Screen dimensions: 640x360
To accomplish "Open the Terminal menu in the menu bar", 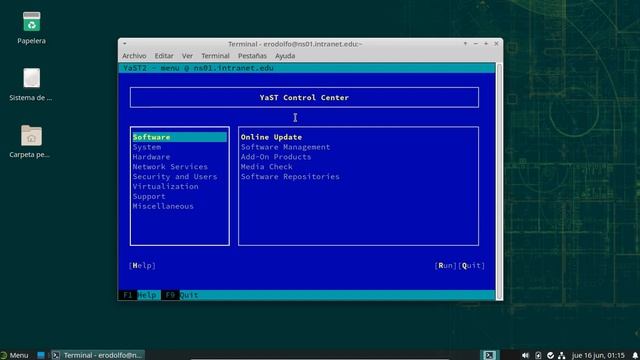I will 215,56.
